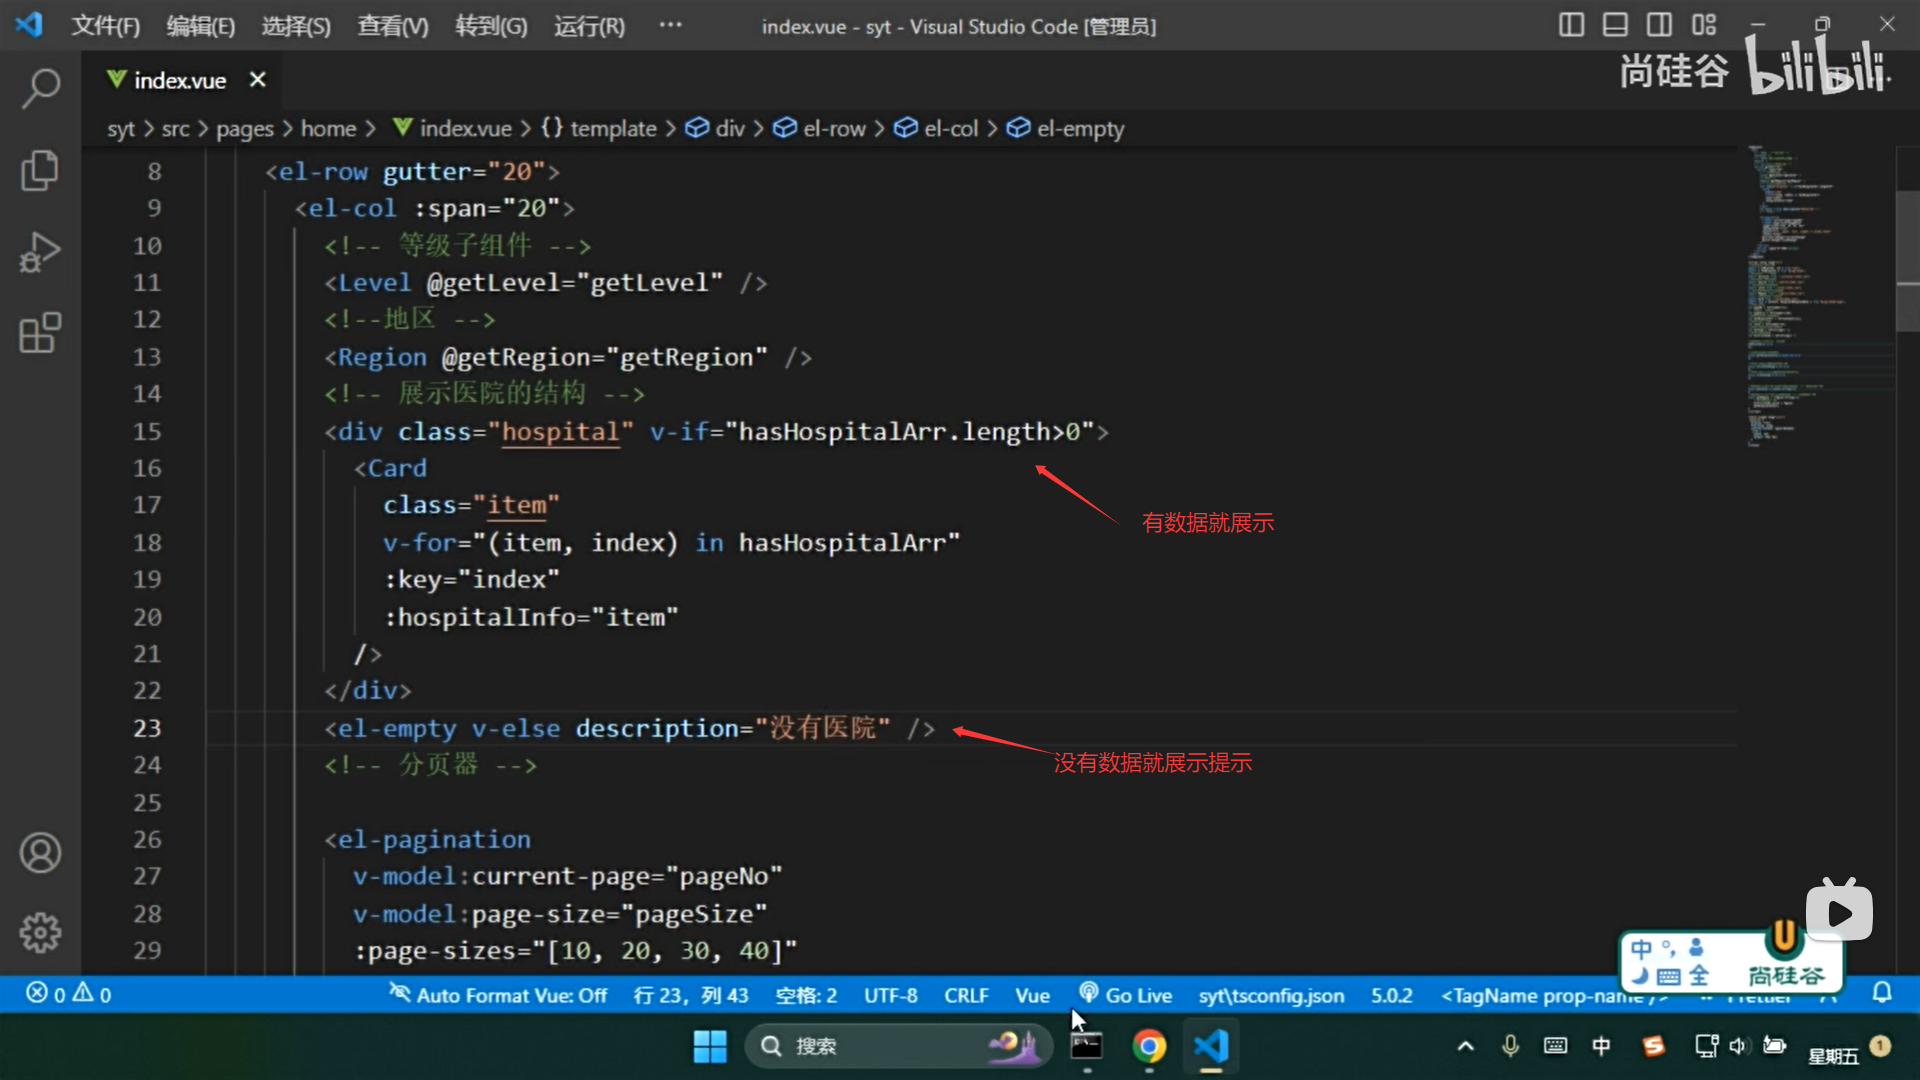The height and width of the screenshot is (1080, 1920).
Task: Toggle primary sidebar layout button
Action: pyautogui.click(x=1571, y=25)
